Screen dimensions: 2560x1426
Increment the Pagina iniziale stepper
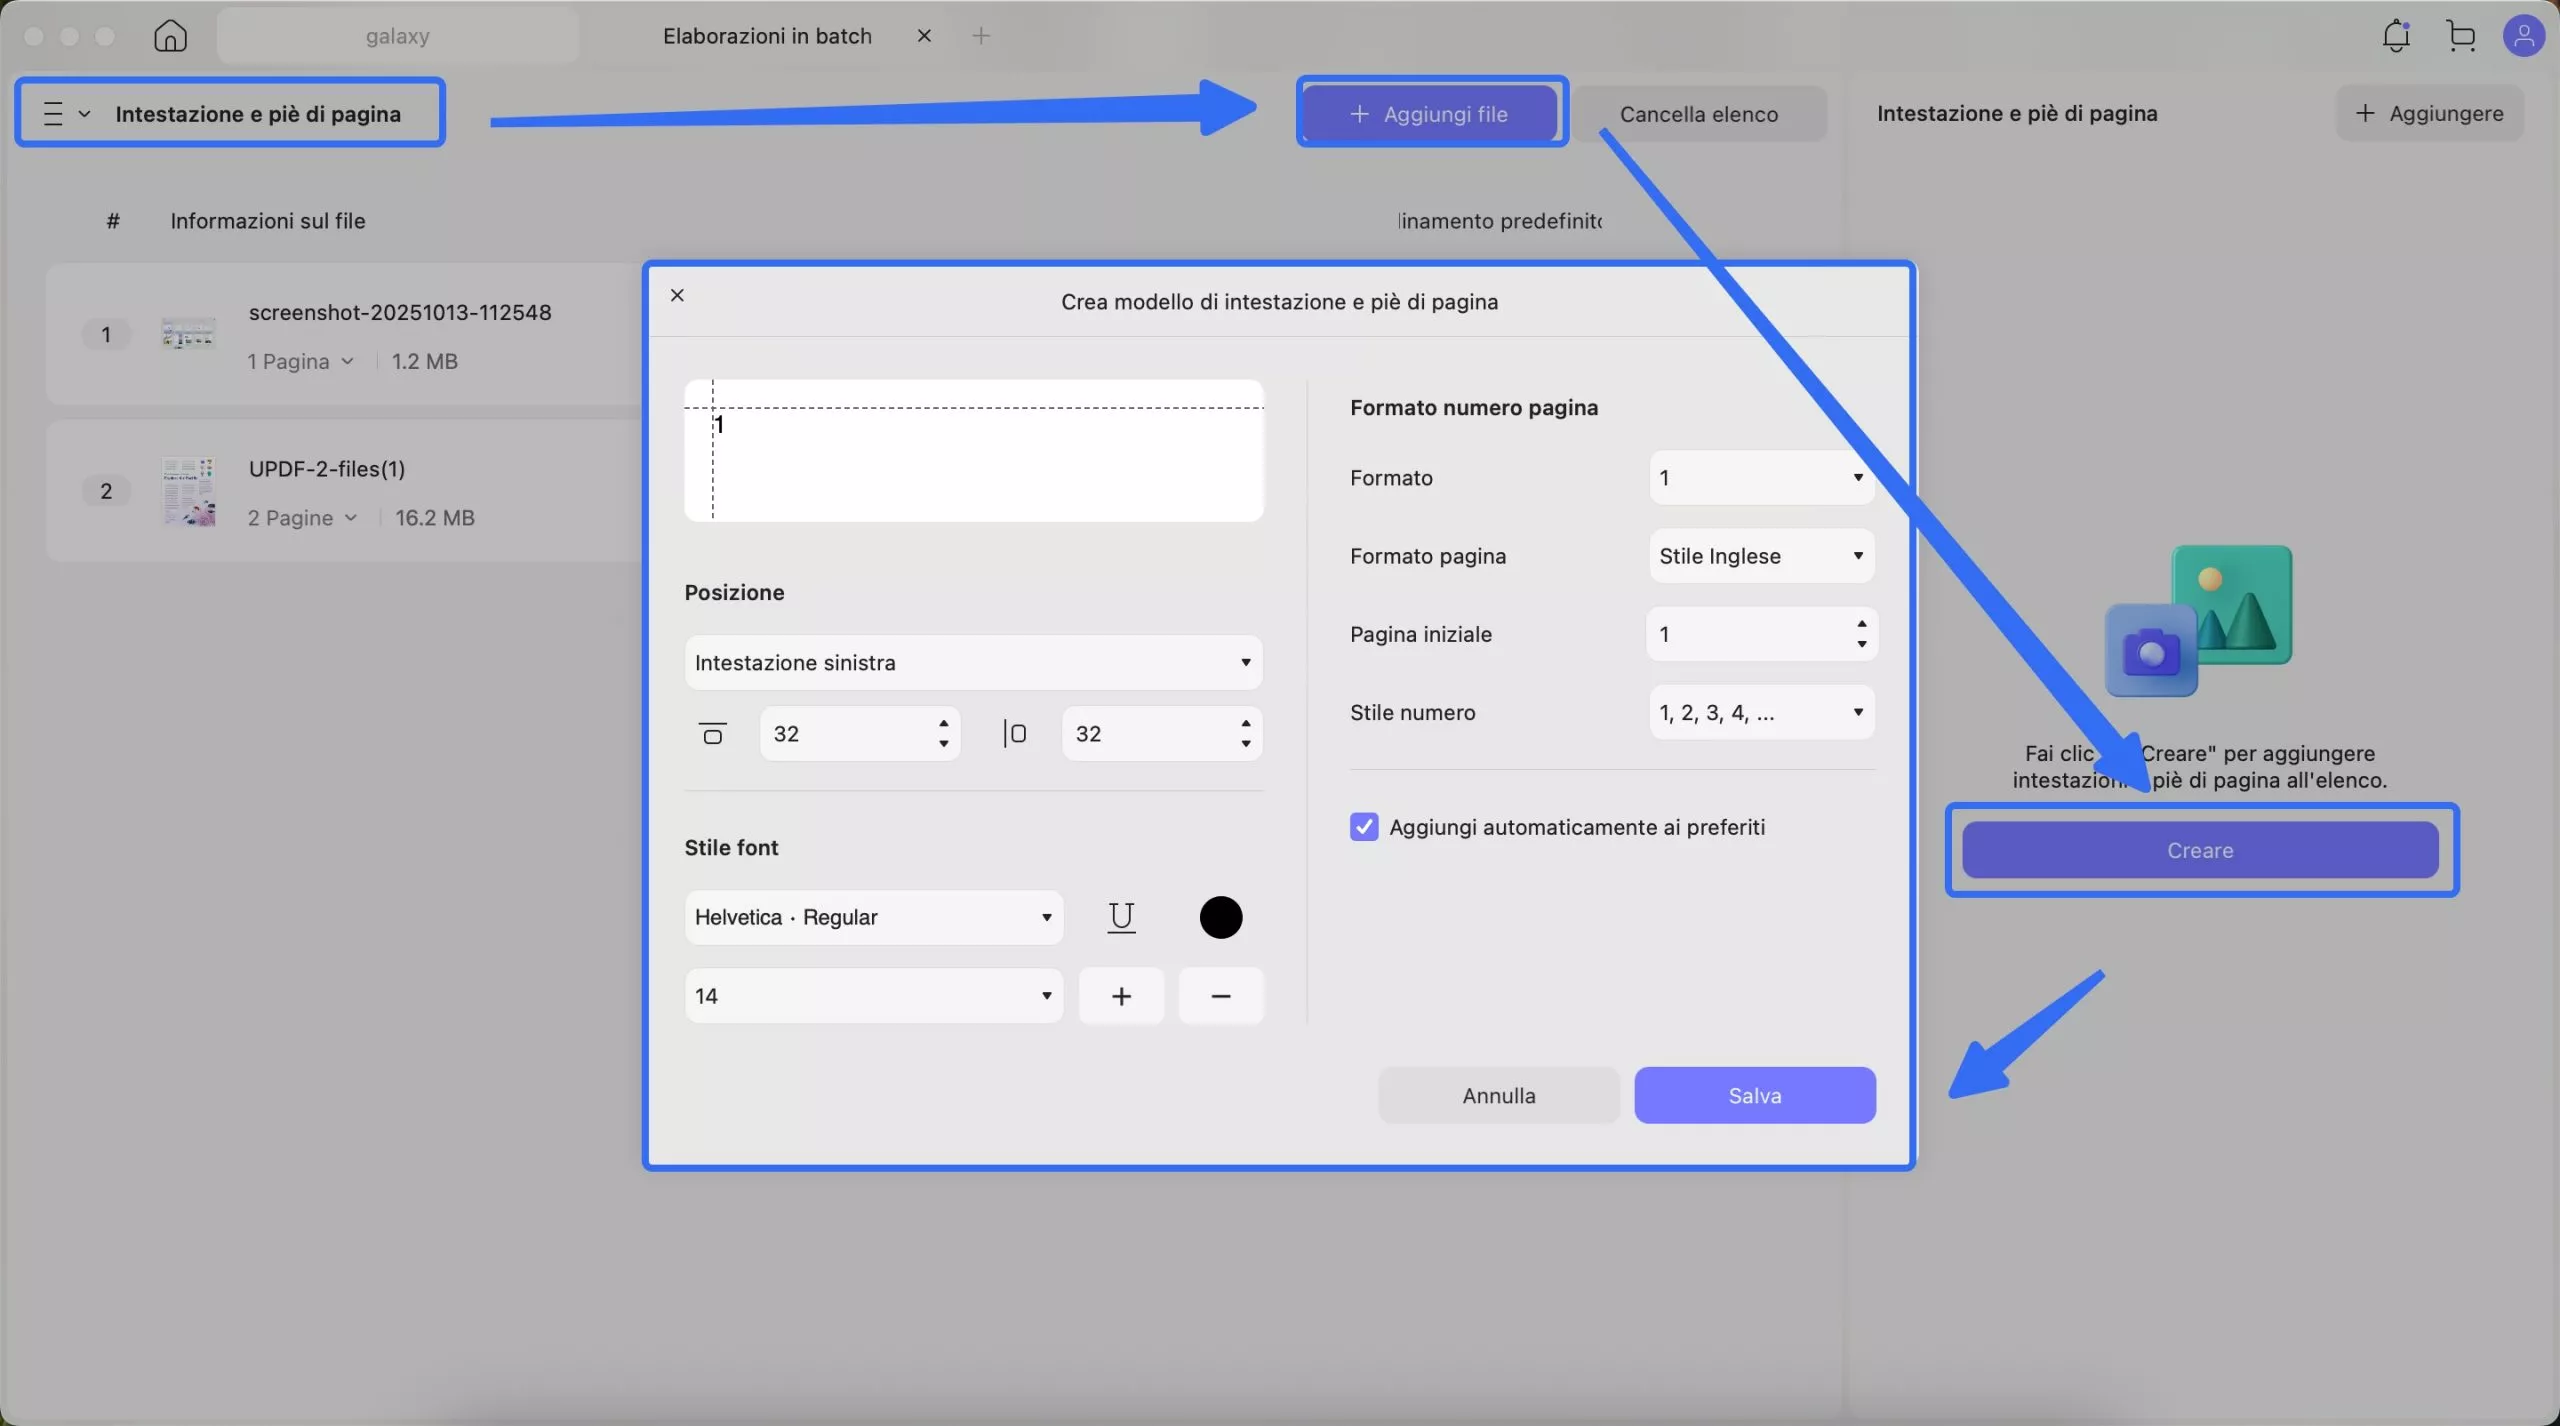pos(1861,624)
